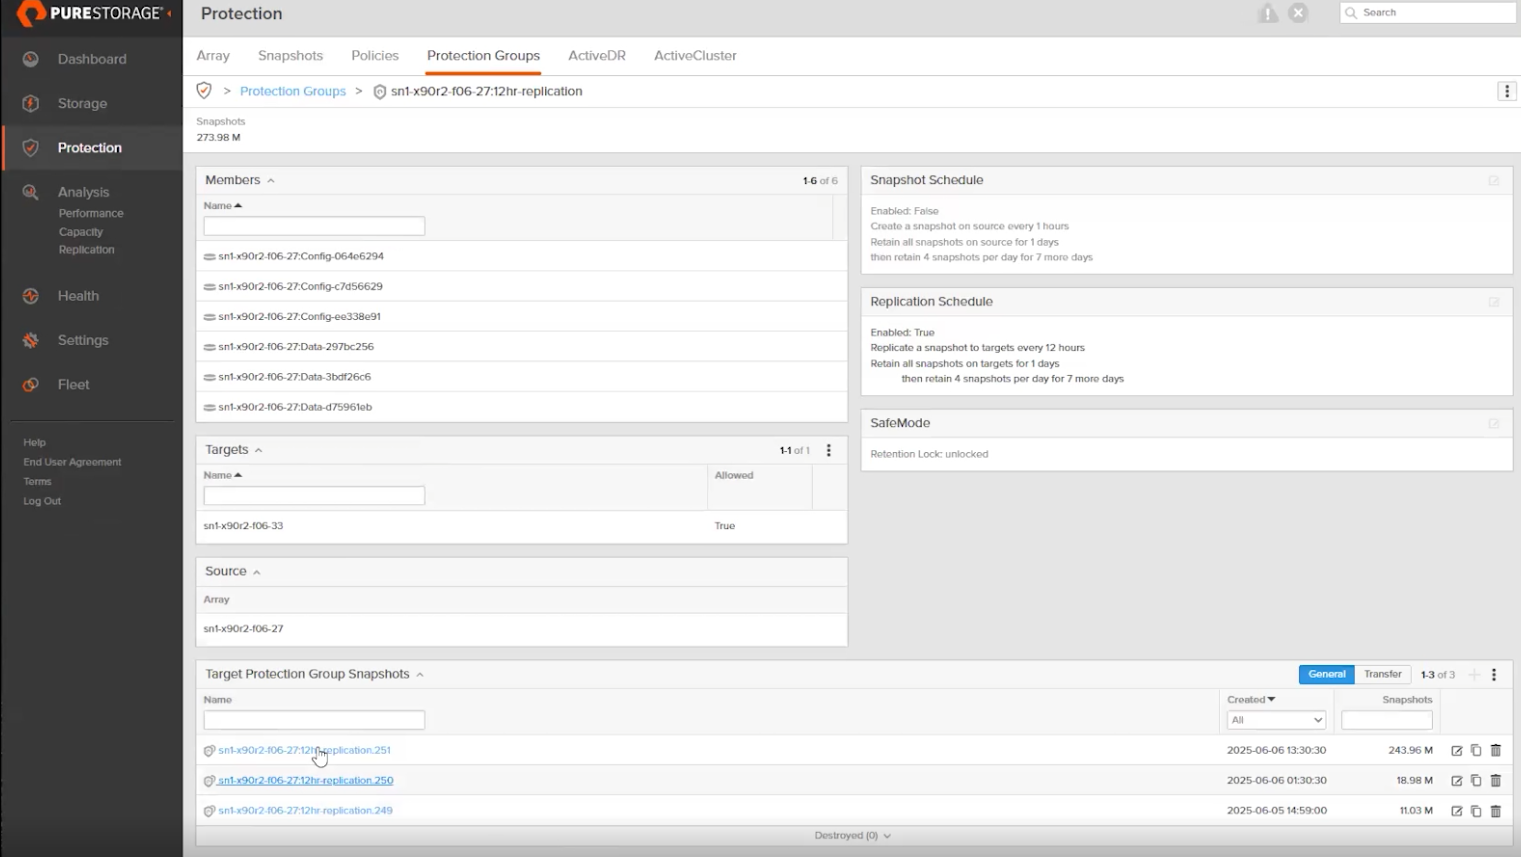The width and height of the screenshot is (1521, 857).
Task: Open the ActiveCluster tab
Action: click(694, 55)
